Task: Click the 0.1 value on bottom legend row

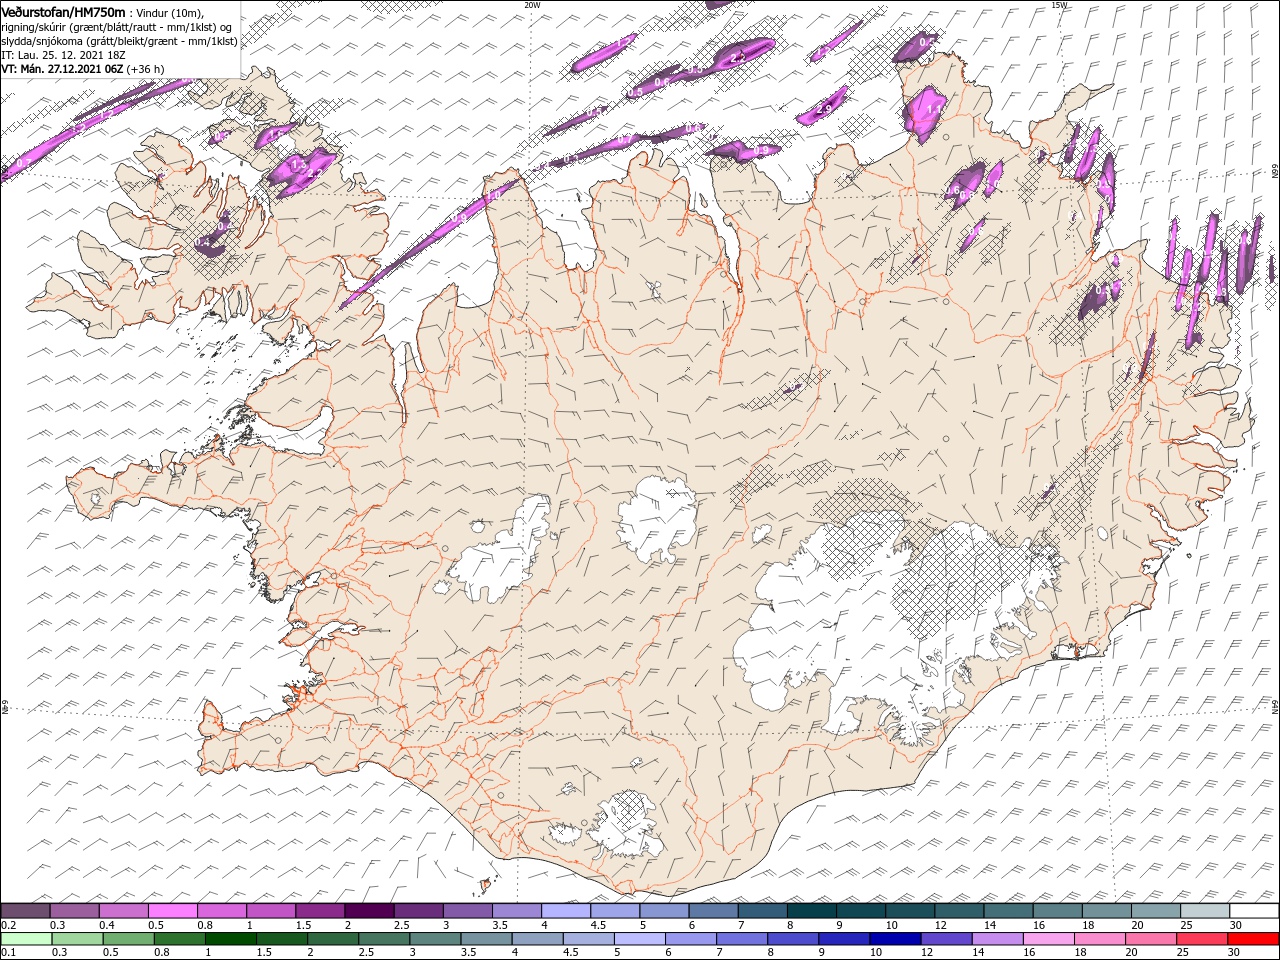Action: [9, 952]
